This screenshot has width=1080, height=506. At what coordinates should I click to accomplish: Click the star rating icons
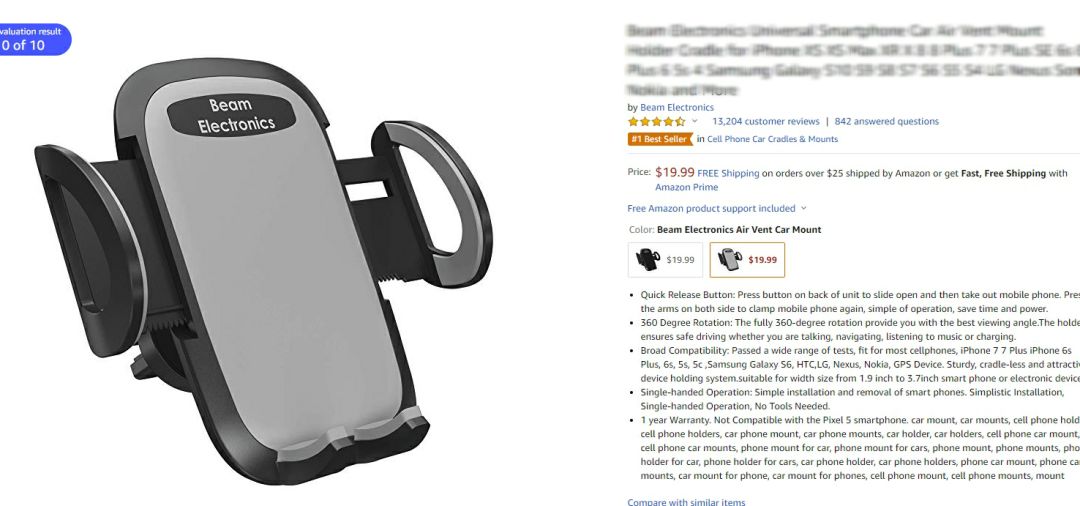coord(656,121)
